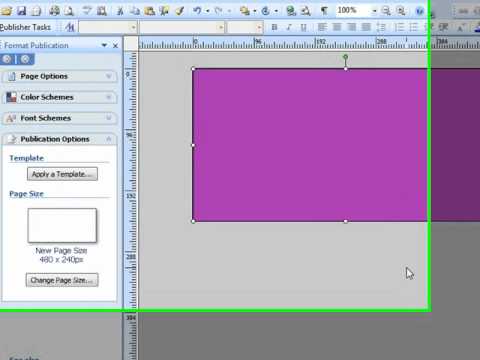The image size is (480, 360).
Task: Expand the Page Options section
Action: pos(59,76)
